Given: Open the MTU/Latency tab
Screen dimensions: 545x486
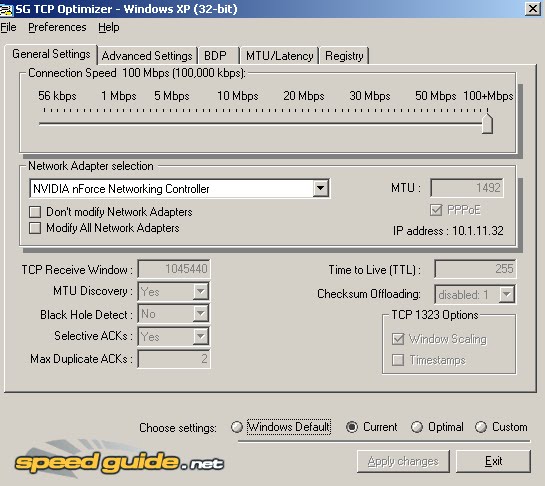Looking at the screenshot, I should coord(279,56).
